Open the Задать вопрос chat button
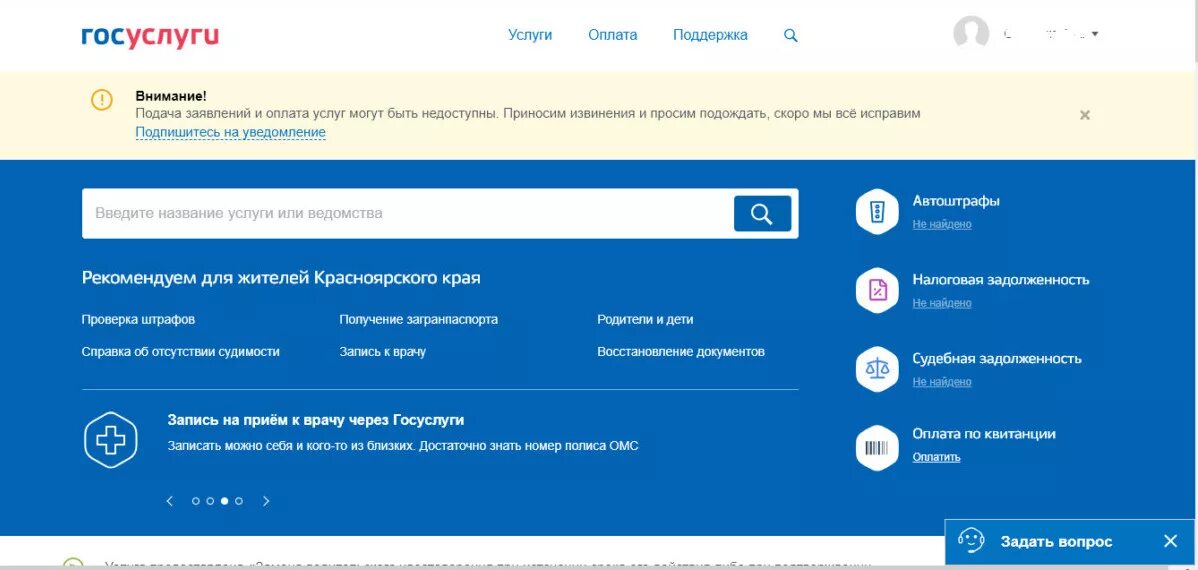The image size is (1198, 570). 1056,542
